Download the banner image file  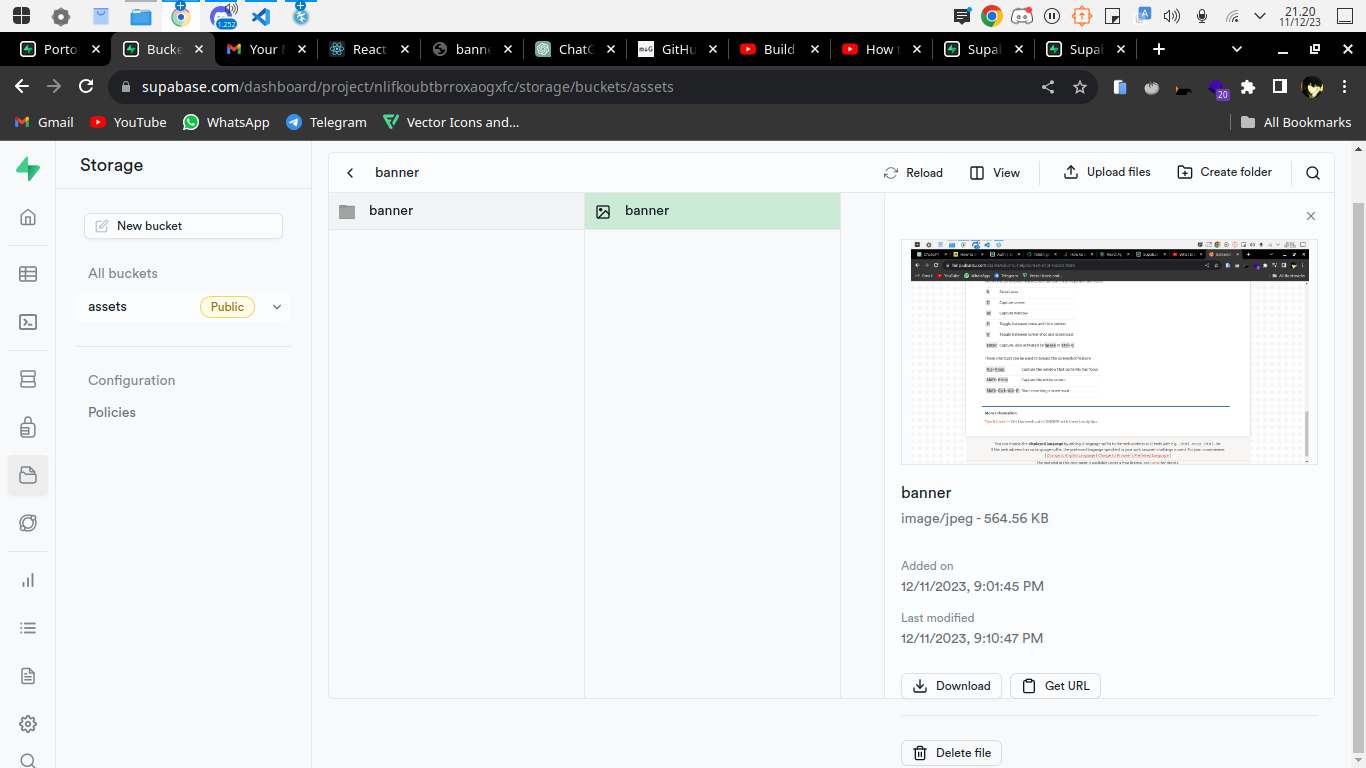[952, 686]
